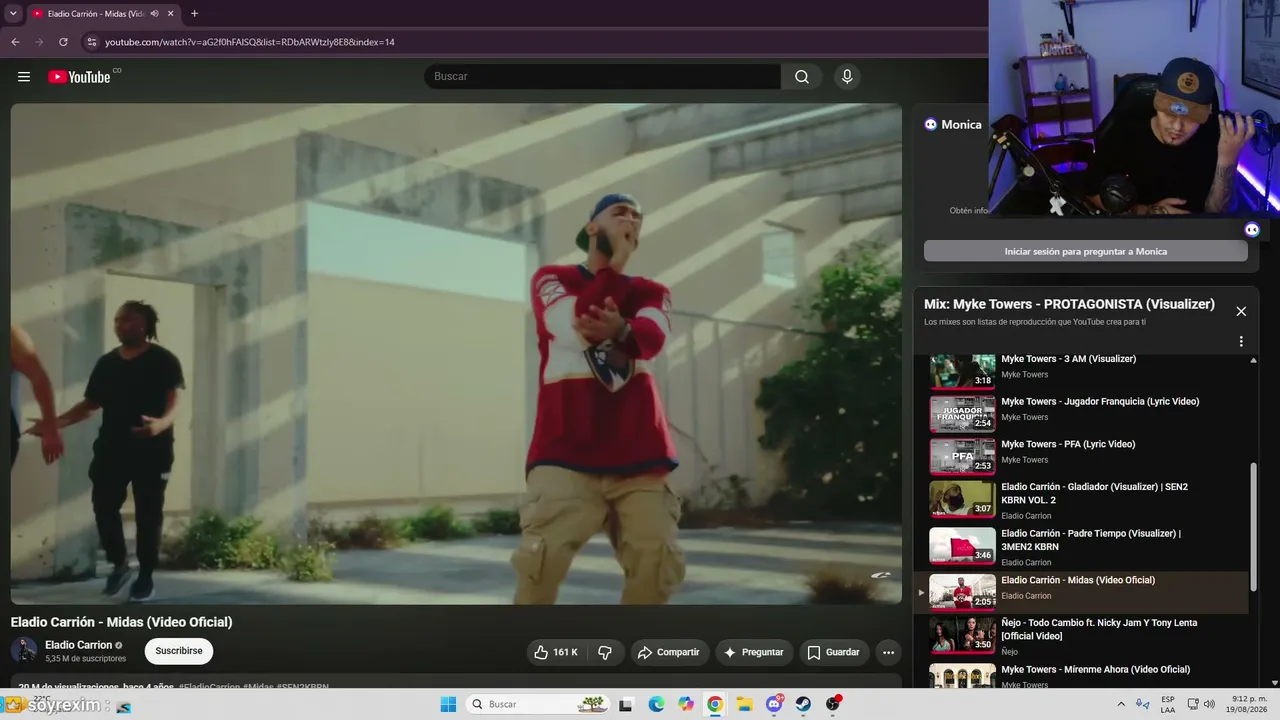Dislike the Midas video
Viewport: 1280px width, 720px height.
tap(605, 652)
